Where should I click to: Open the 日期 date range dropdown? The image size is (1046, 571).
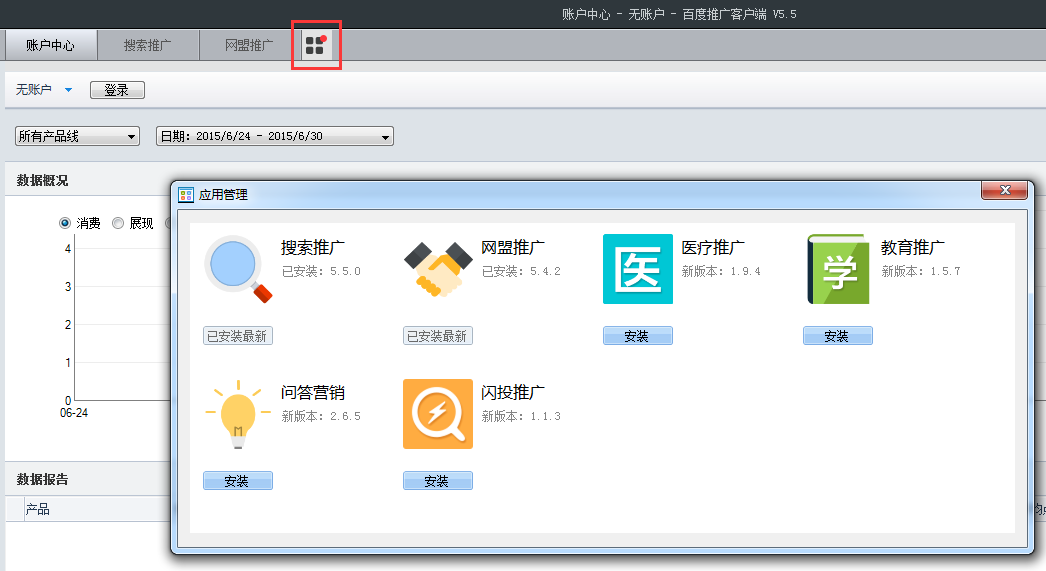click(274, 136)
